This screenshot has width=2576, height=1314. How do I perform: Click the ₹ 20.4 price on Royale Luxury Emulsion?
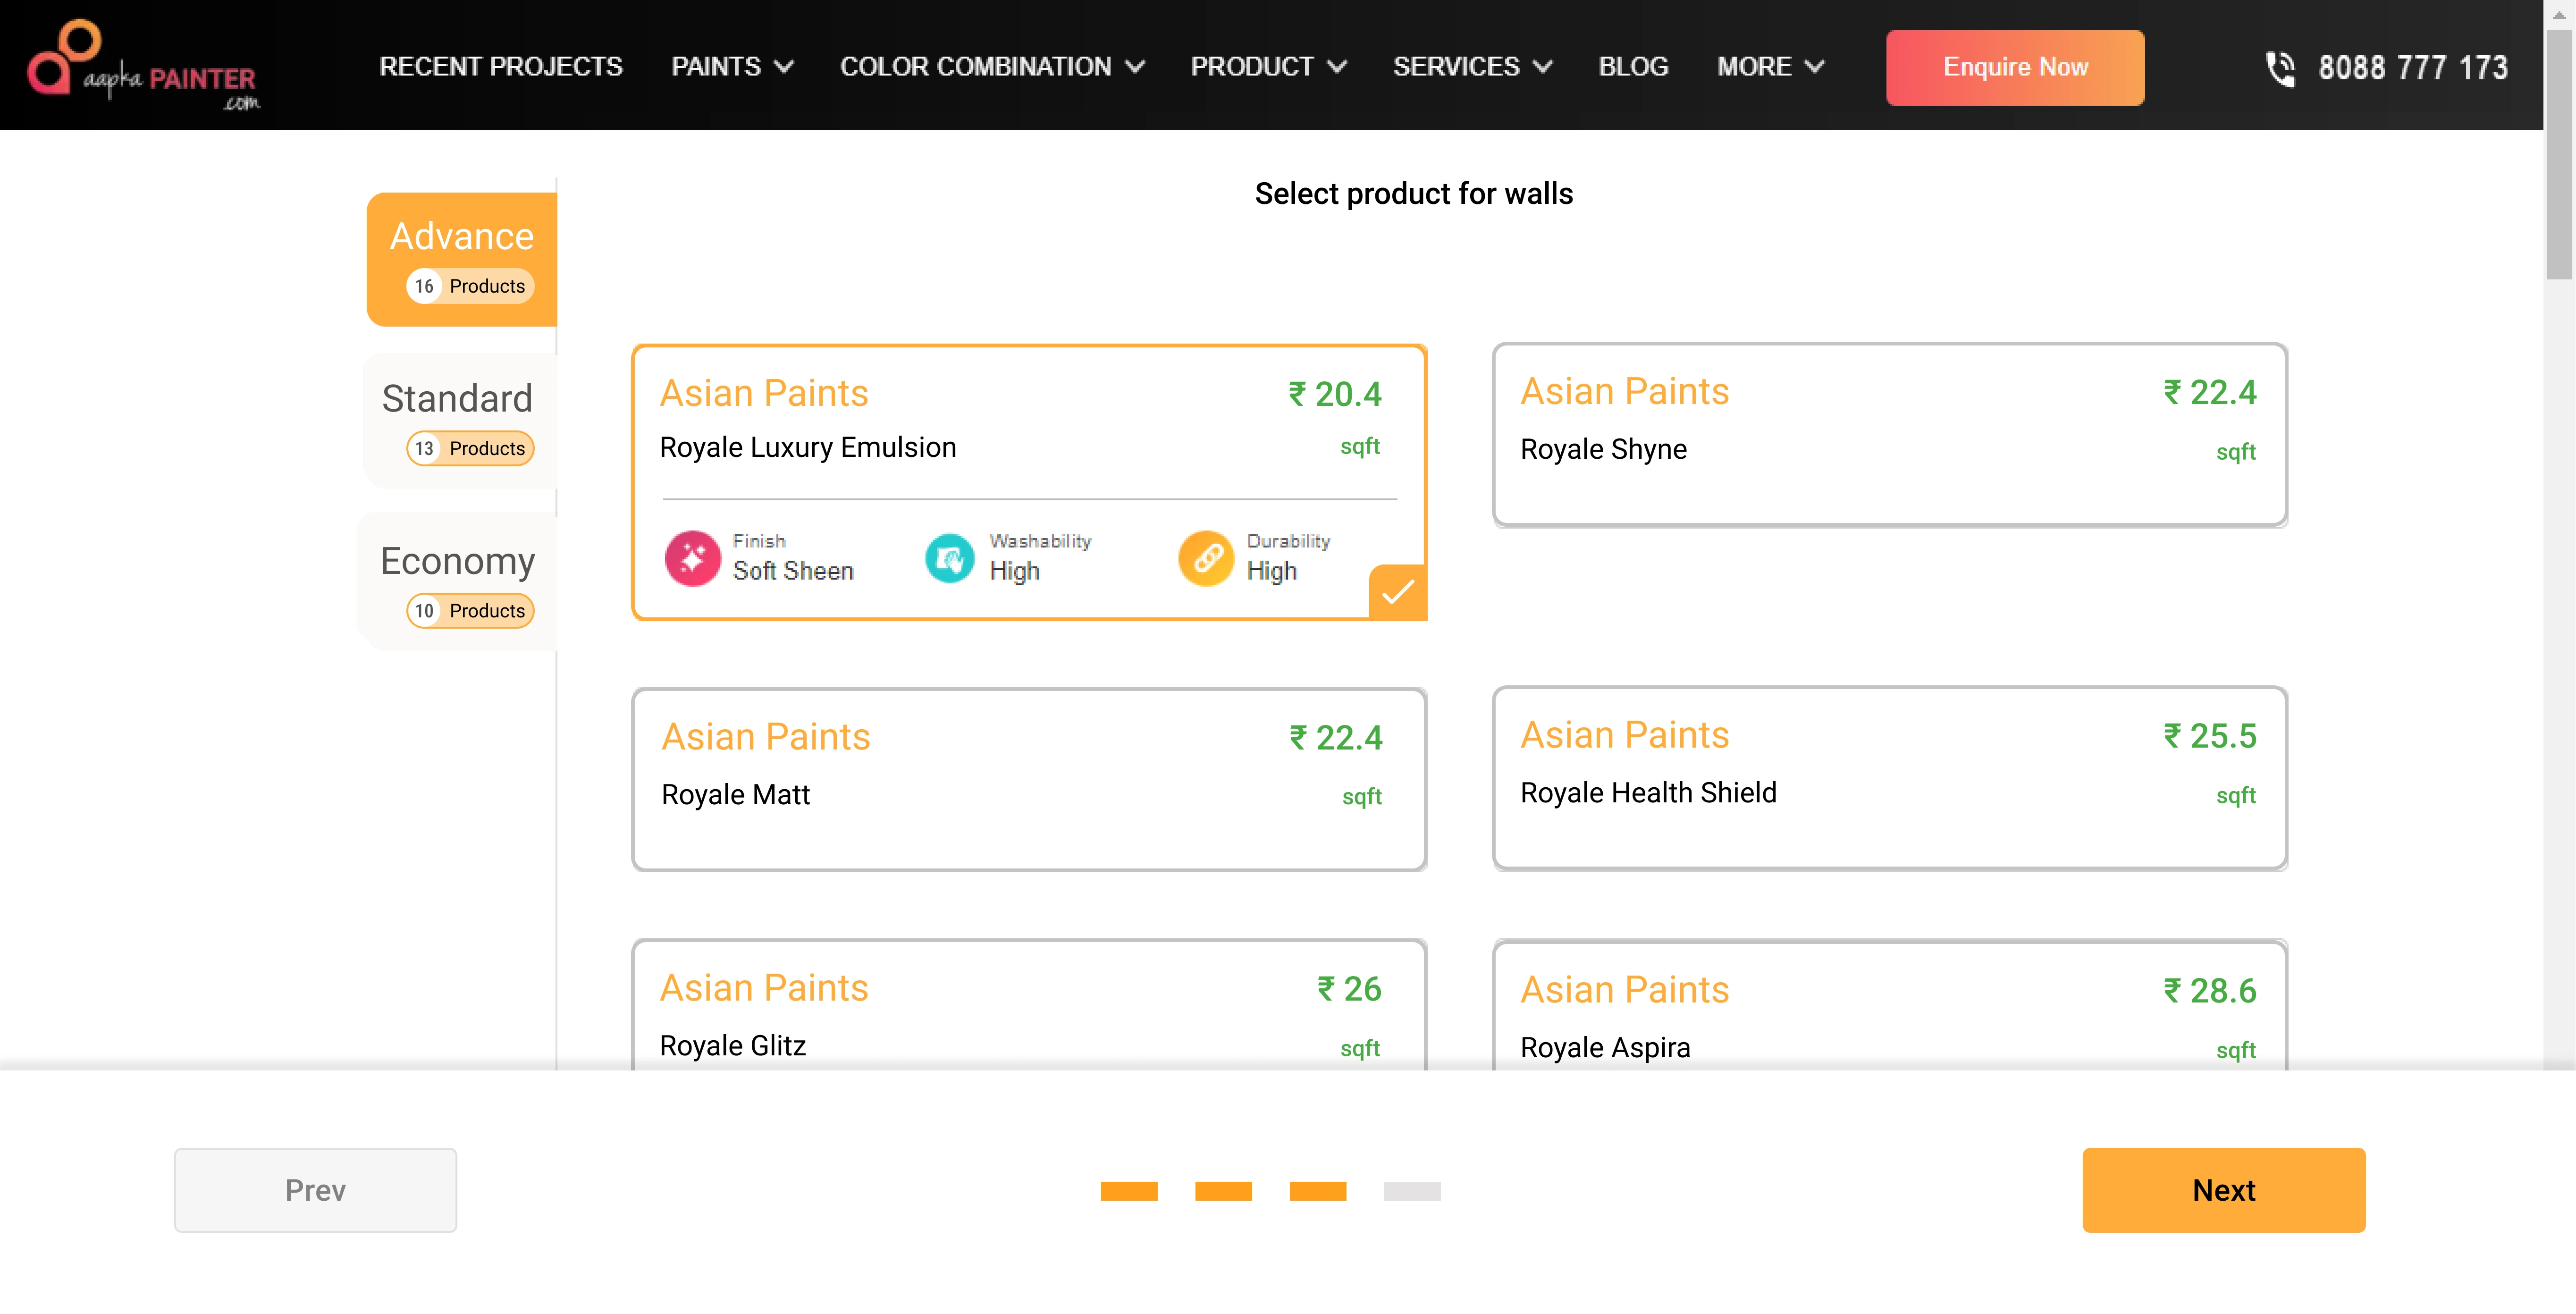click(x=1335, y=394)
